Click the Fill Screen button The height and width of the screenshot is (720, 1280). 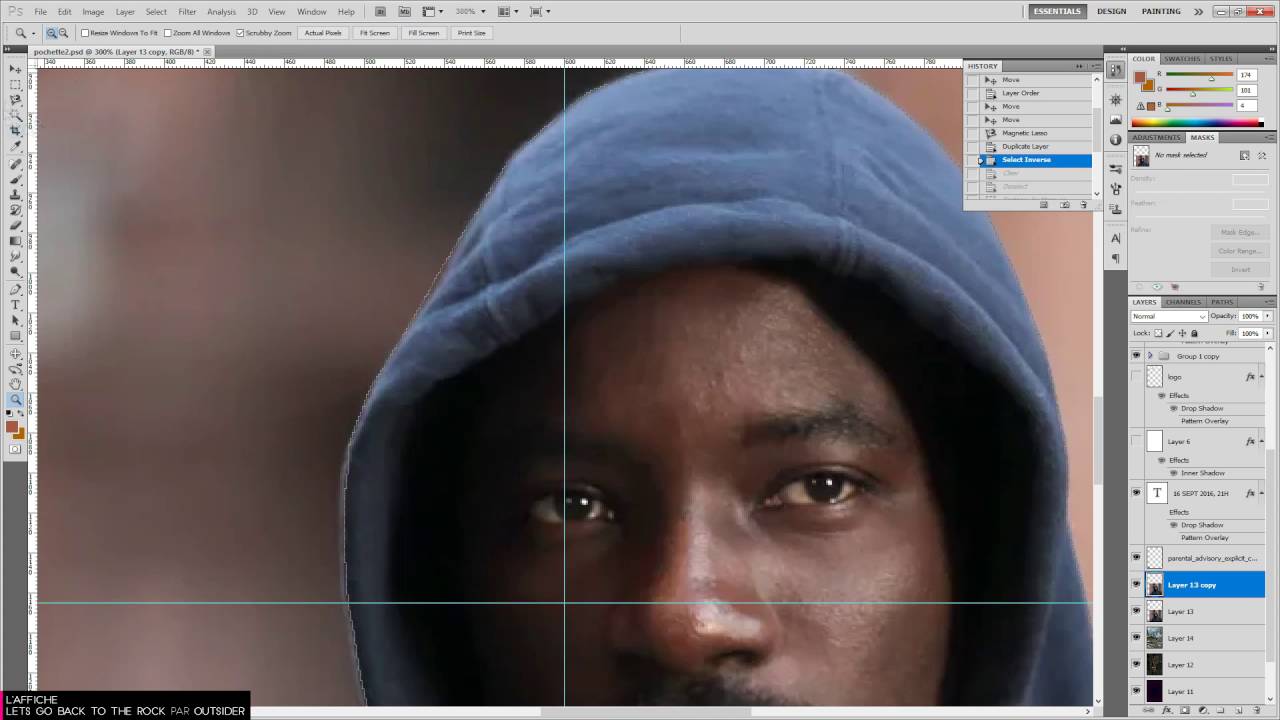click(423, 33)
